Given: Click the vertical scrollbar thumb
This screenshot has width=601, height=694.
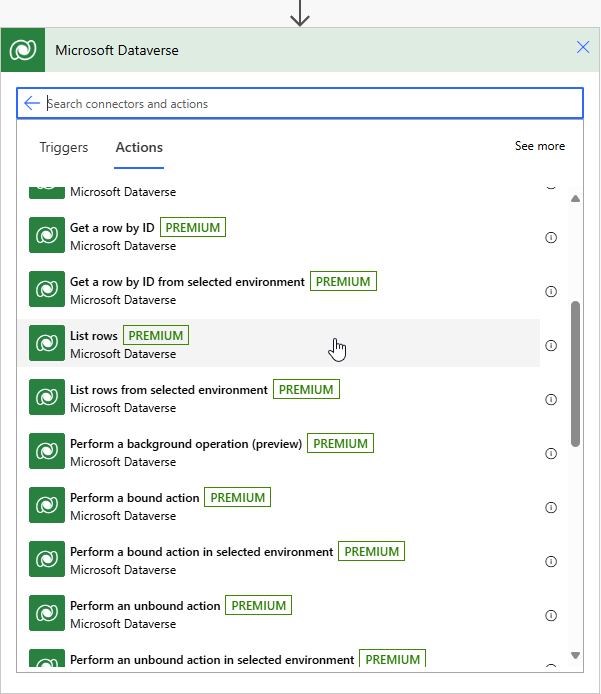Looking at the screenshot, I should (x=575, y=374).
